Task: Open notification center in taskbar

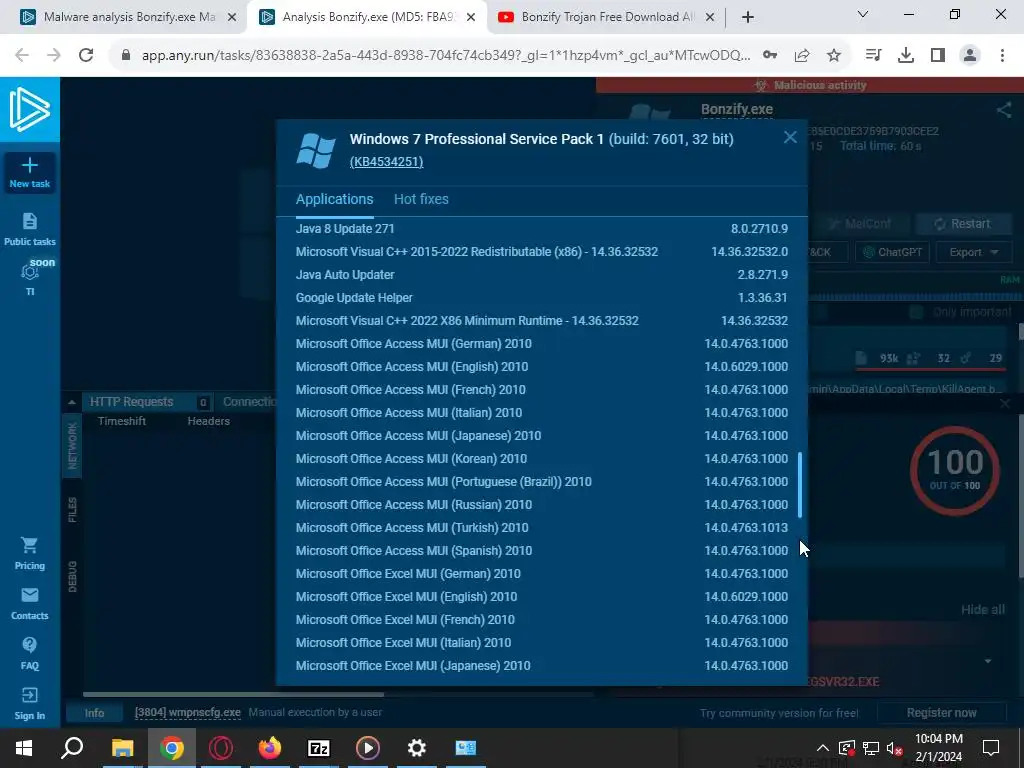Action: [x=991, y=748]
